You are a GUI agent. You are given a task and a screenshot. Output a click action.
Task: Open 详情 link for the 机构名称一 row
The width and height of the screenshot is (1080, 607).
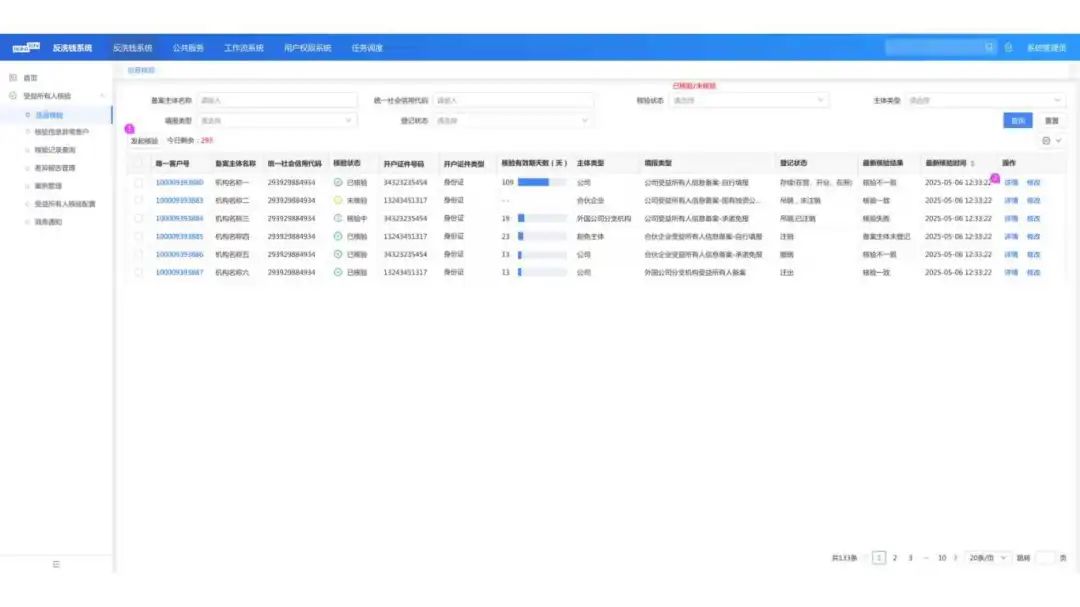(x=1010, y=183)
